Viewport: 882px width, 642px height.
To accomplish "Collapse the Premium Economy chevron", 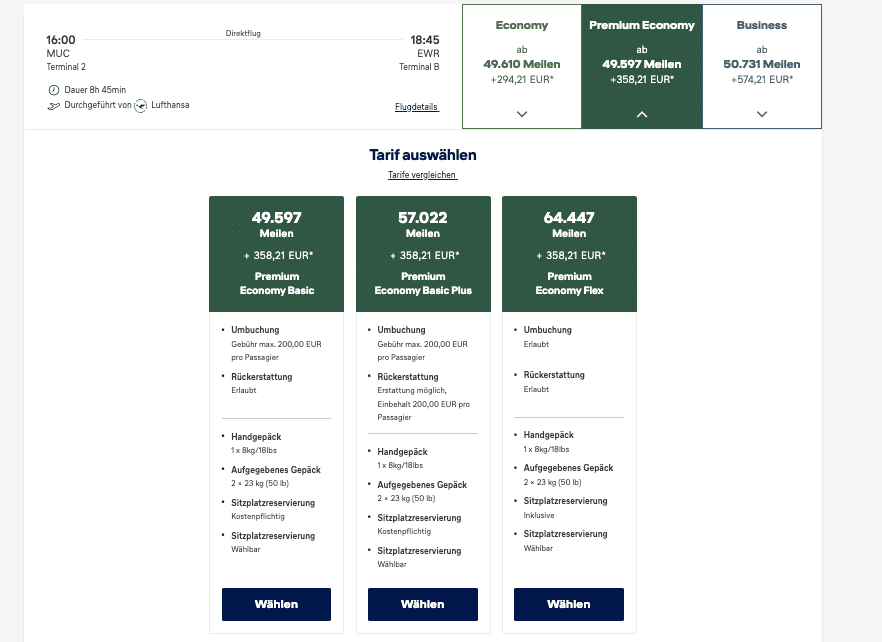I will point(642,114).
